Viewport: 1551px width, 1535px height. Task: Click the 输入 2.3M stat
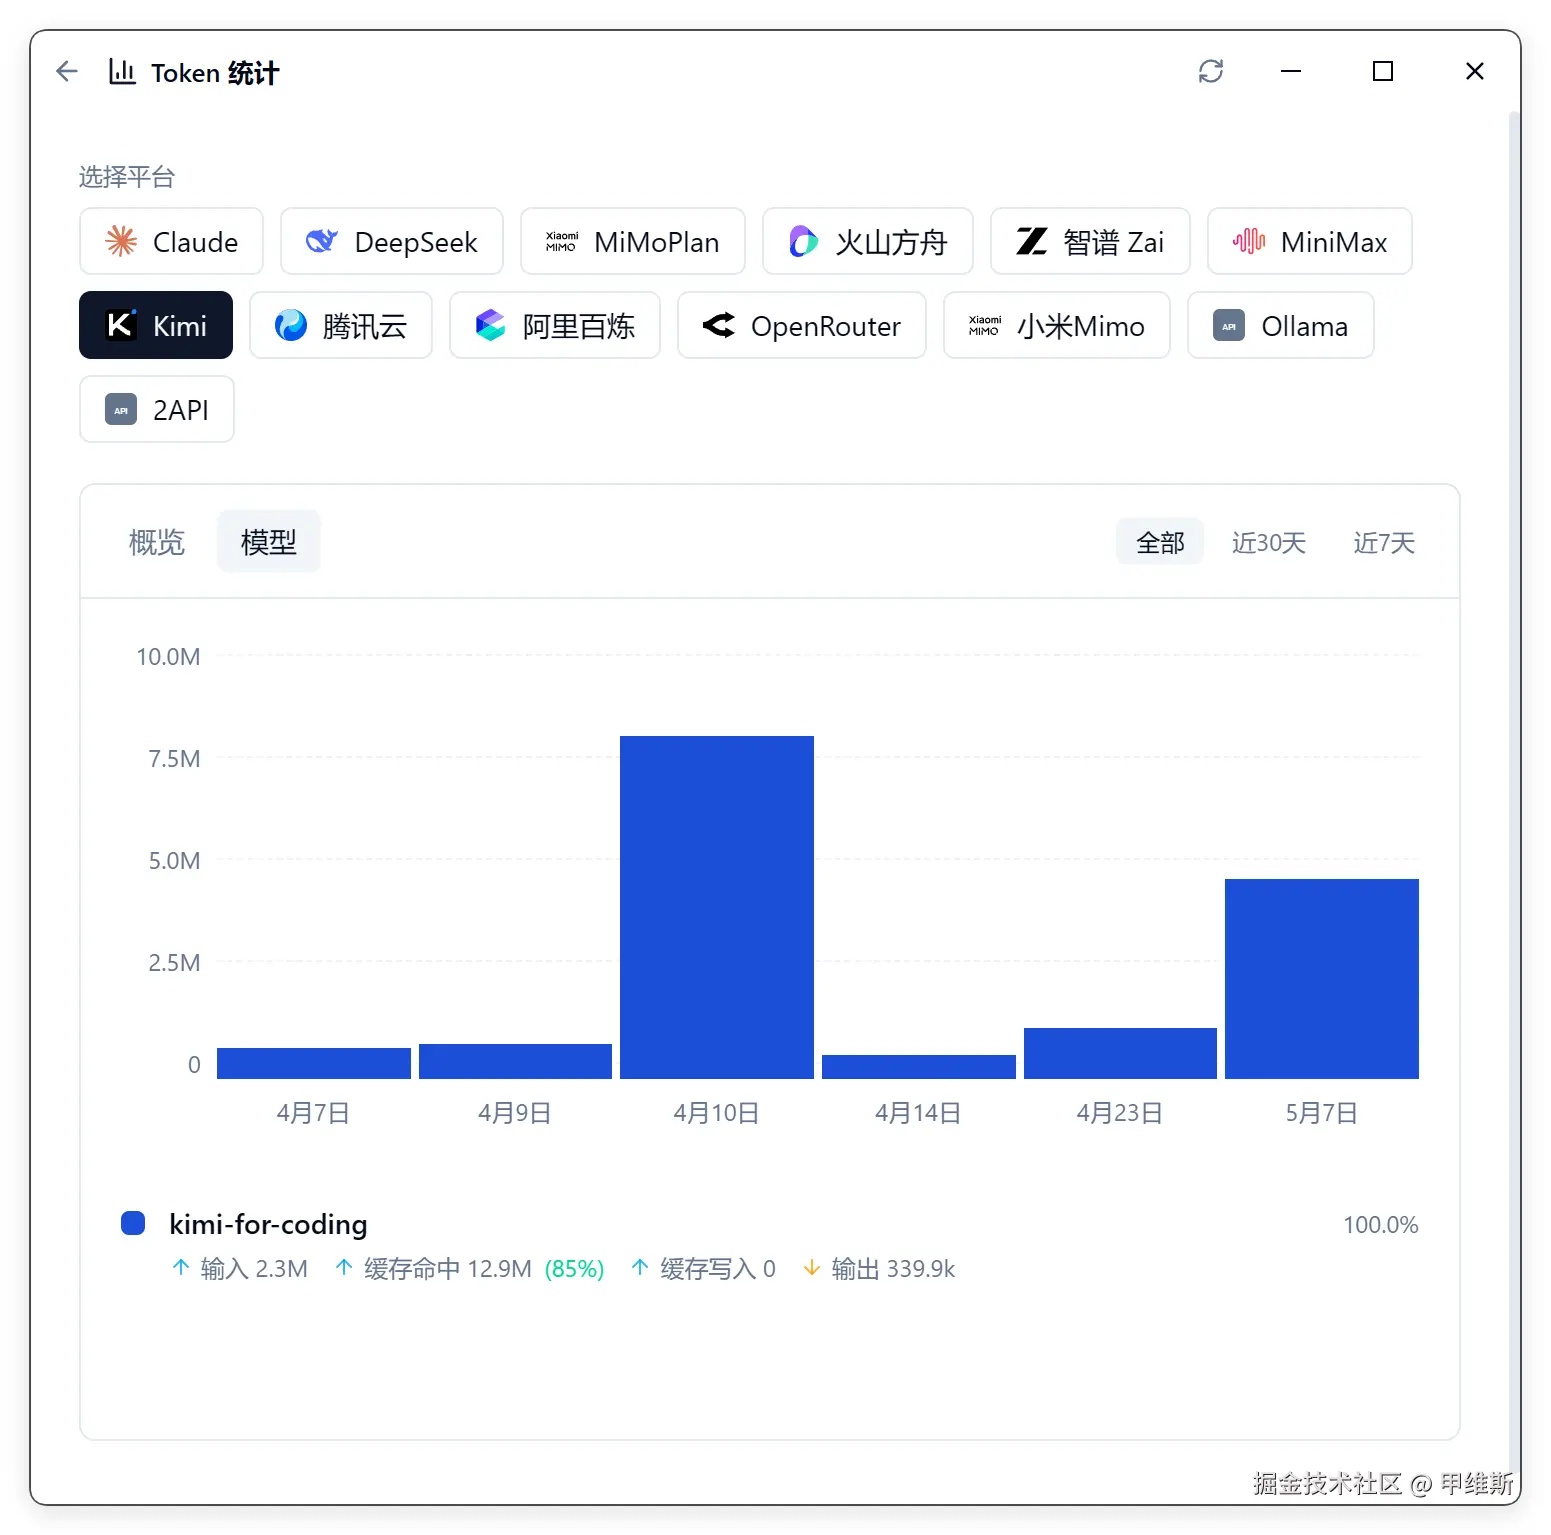tap(240, 1268)
